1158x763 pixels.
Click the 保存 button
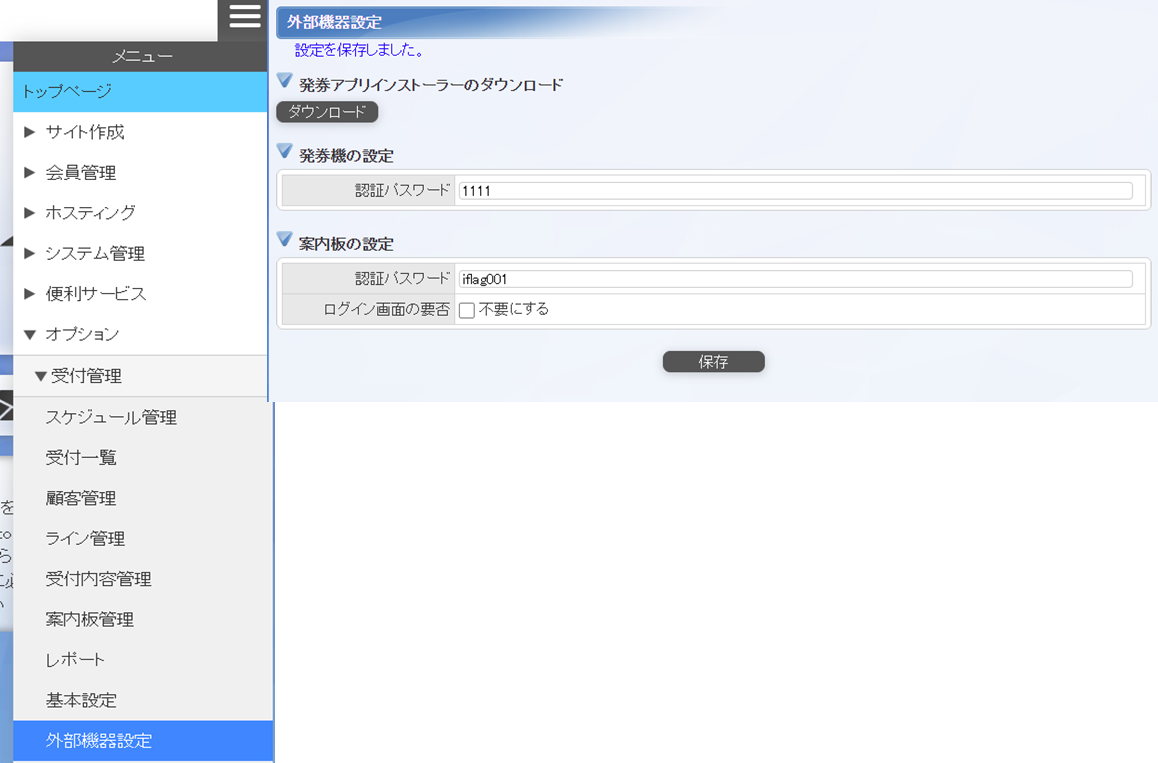click(713, 362)
